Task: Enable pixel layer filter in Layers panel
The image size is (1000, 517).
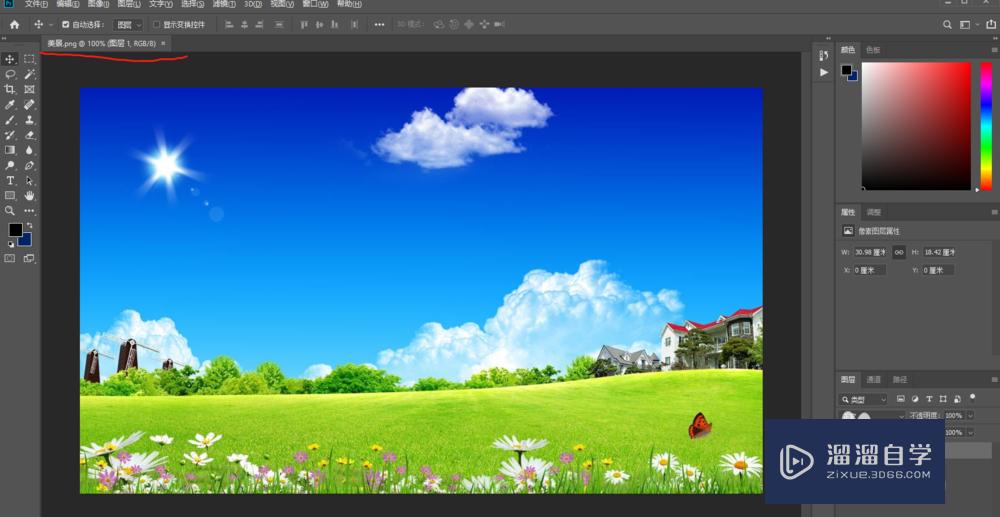Action: [x=901, y=399]
